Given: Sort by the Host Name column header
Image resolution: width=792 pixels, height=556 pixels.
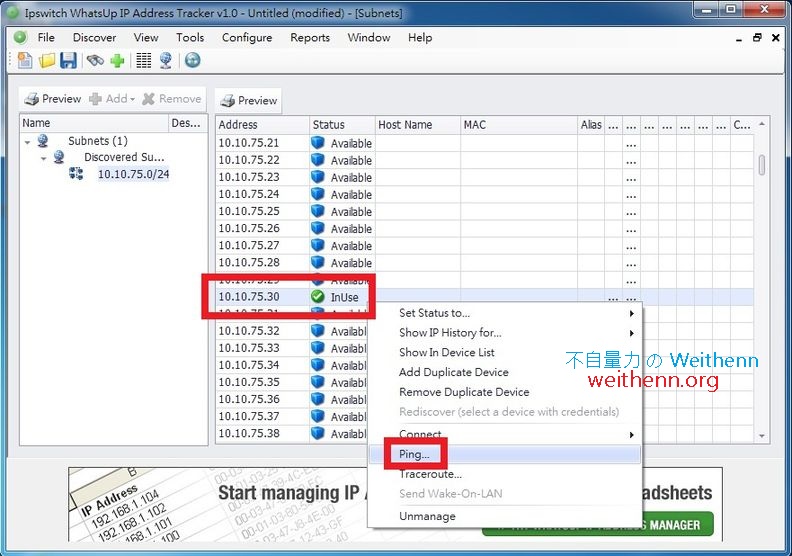Looking at the screenshot, I should (418, 125).
